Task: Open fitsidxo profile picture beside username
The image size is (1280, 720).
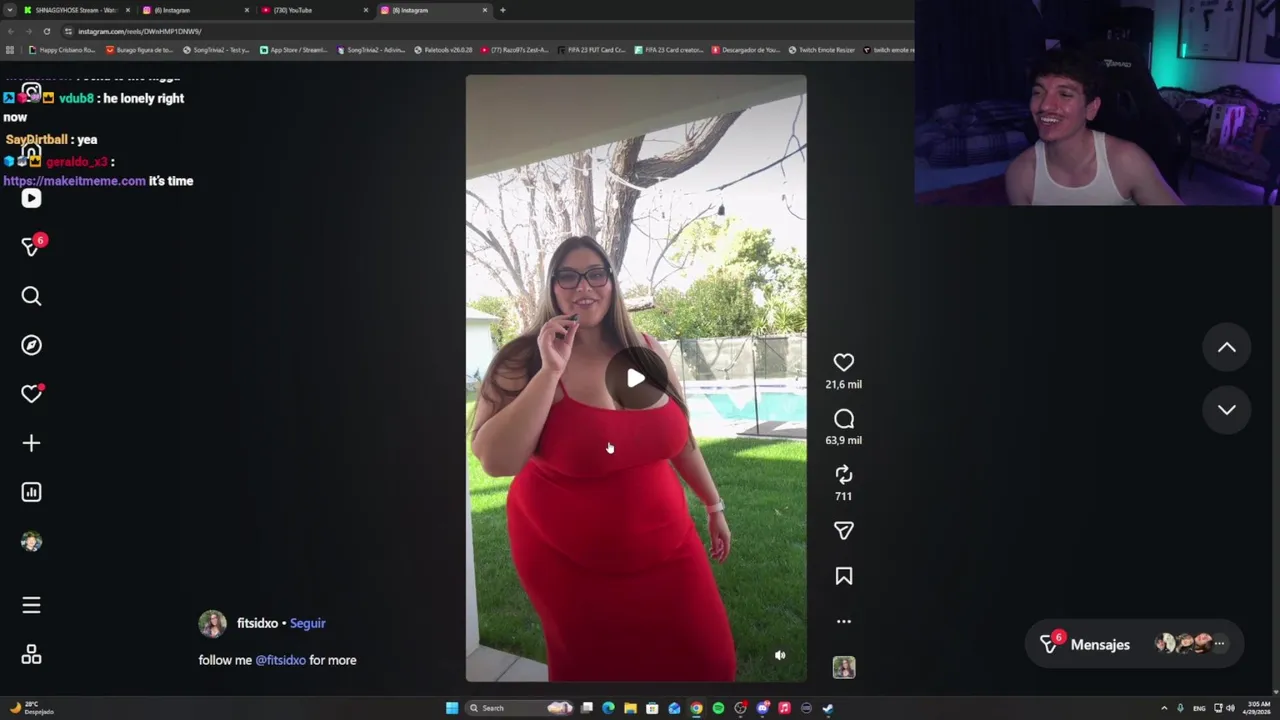Action: point(212,624)
